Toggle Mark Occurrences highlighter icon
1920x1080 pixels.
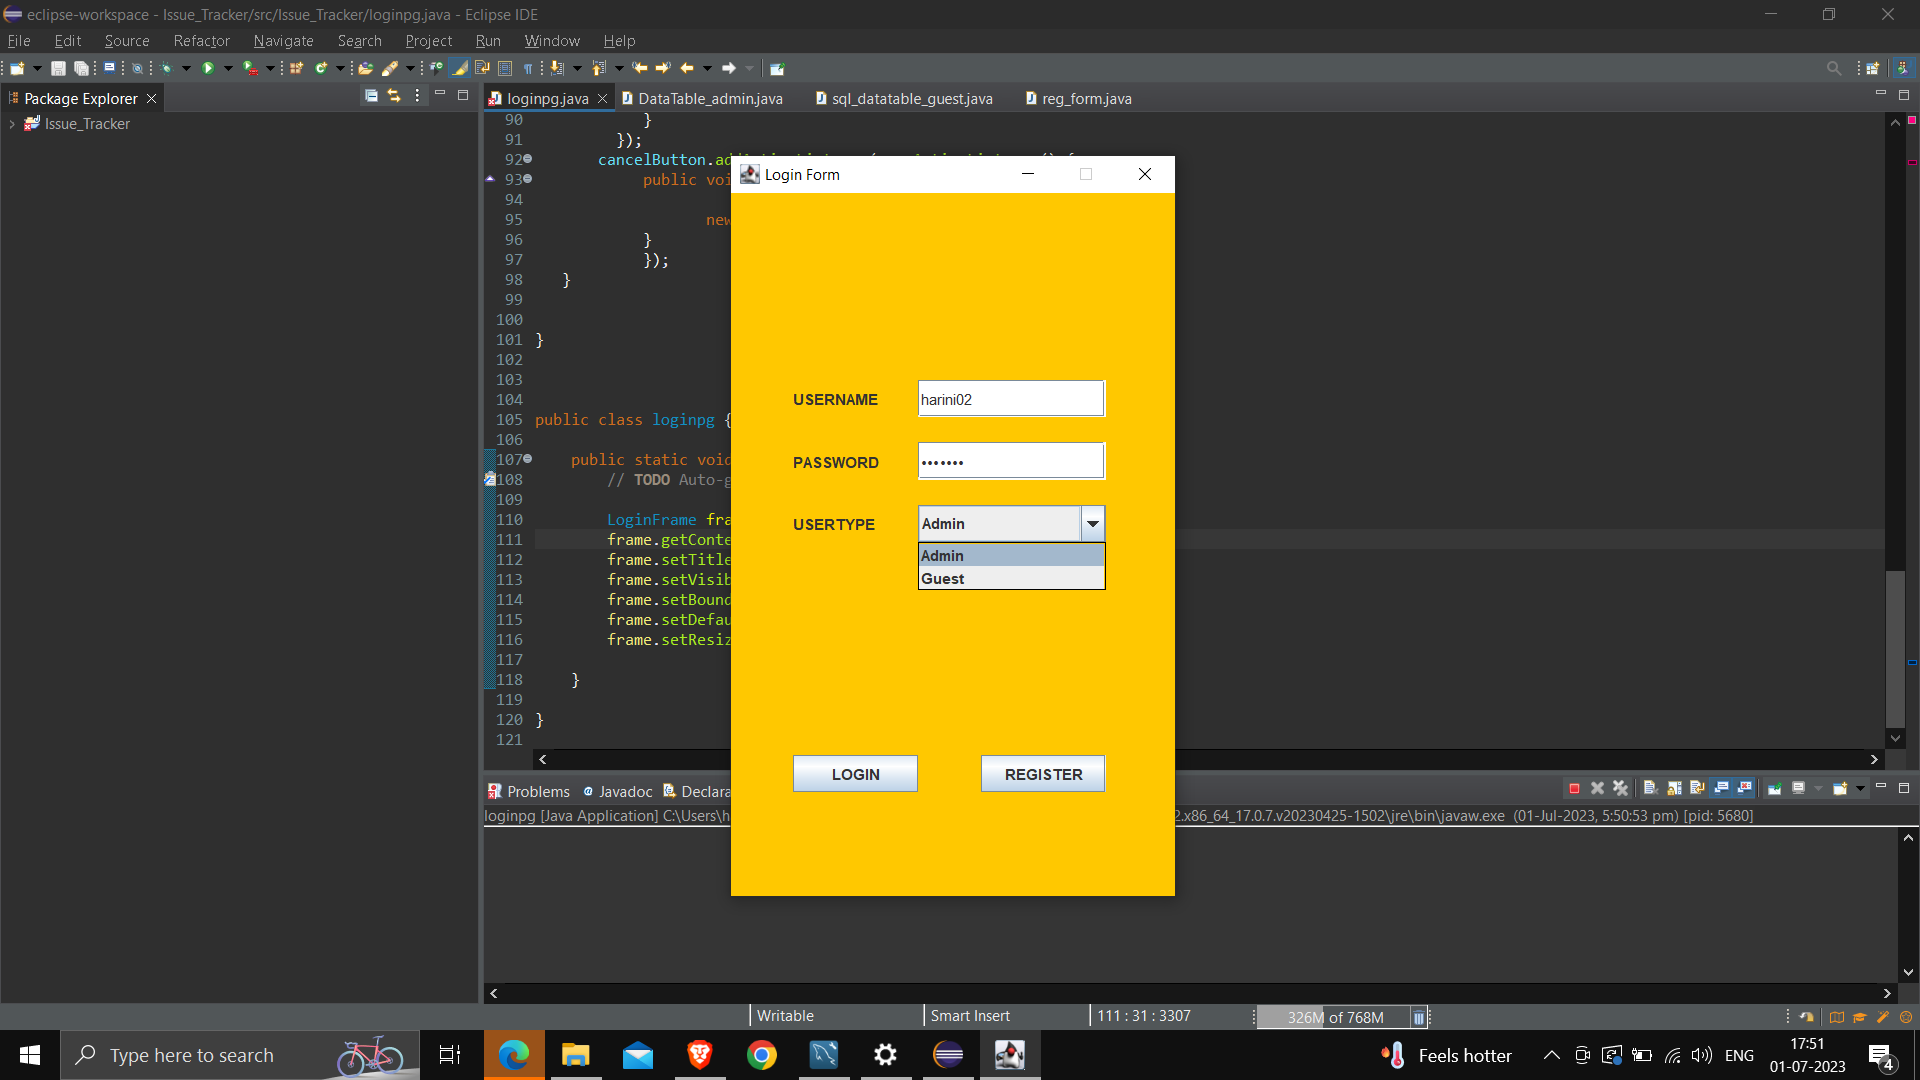(460, 68)
